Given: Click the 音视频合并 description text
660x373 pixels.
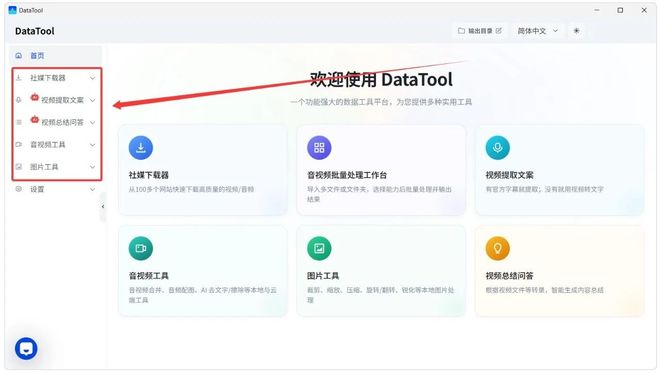Looking at the screenshot, I should pyautogui.click(x=202, y=295).
